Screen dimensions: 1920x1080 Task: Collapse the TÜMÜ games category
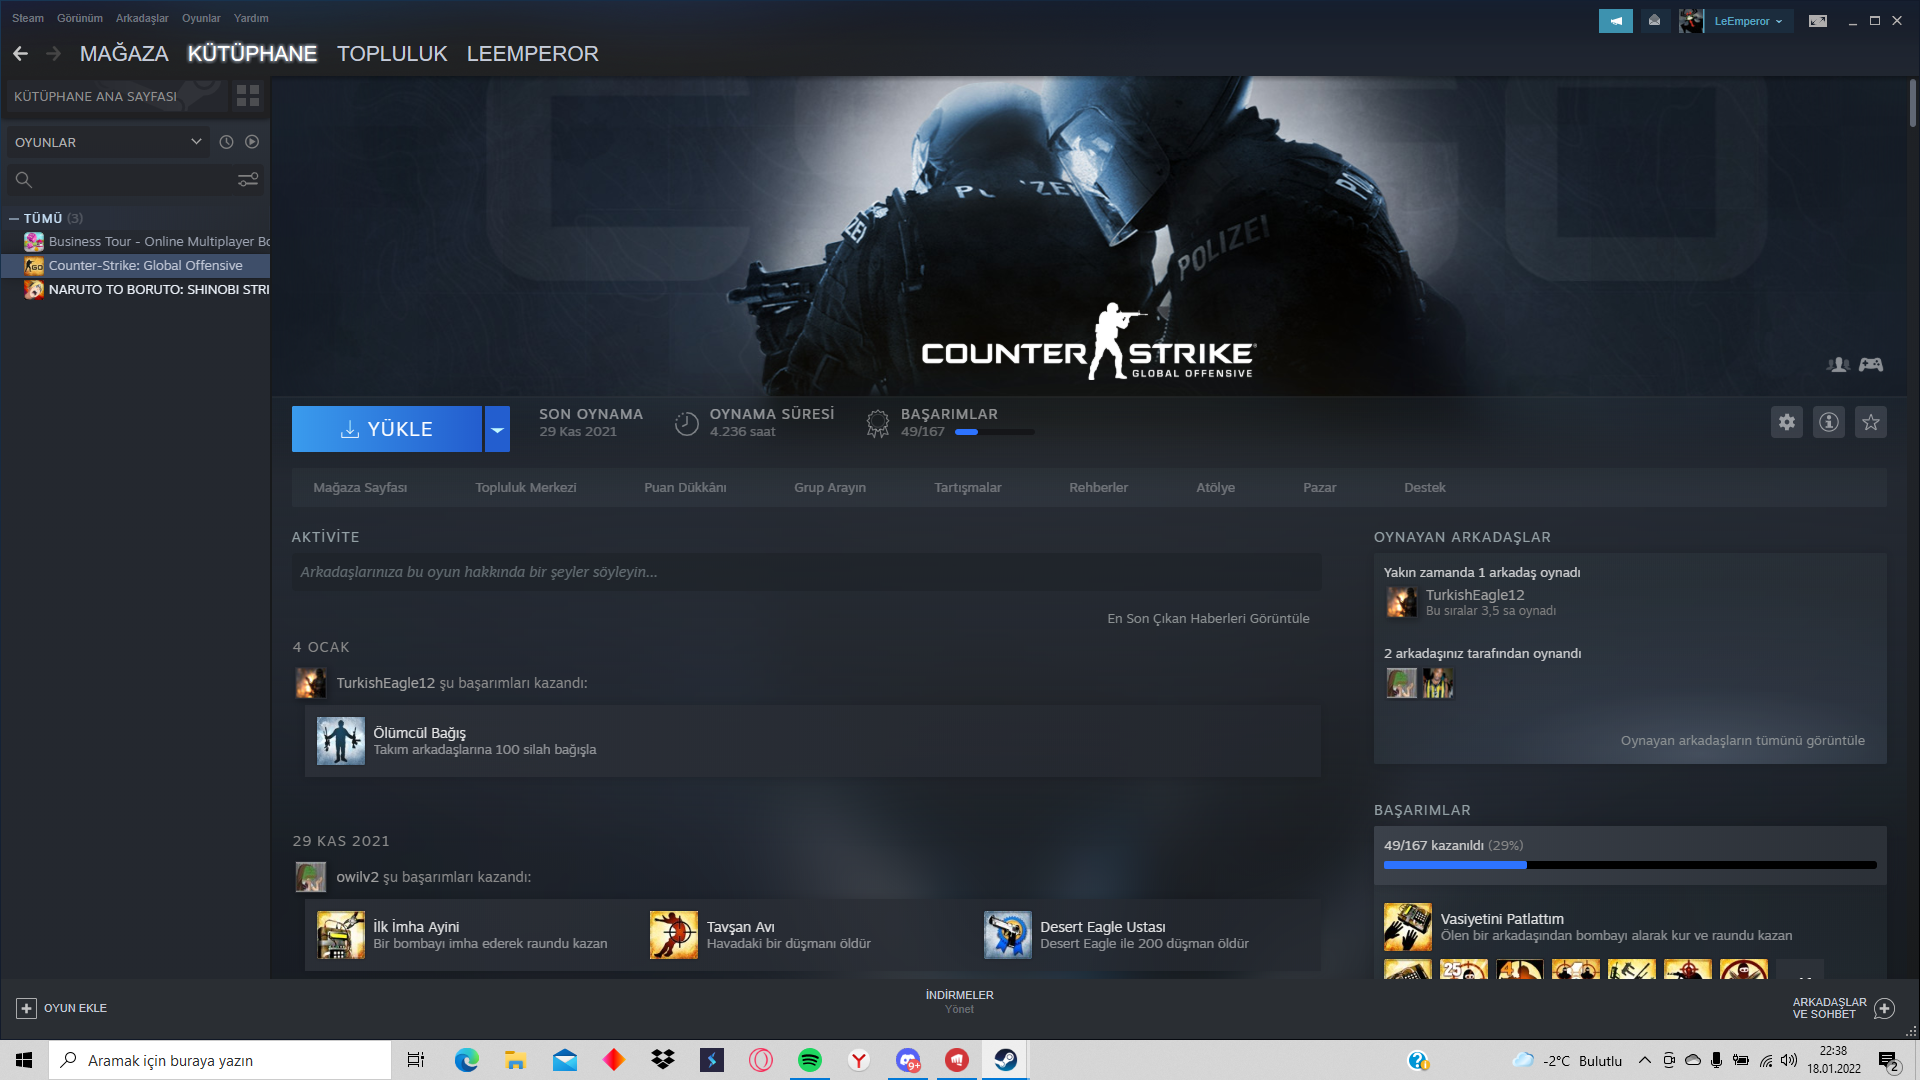point(14,218)
